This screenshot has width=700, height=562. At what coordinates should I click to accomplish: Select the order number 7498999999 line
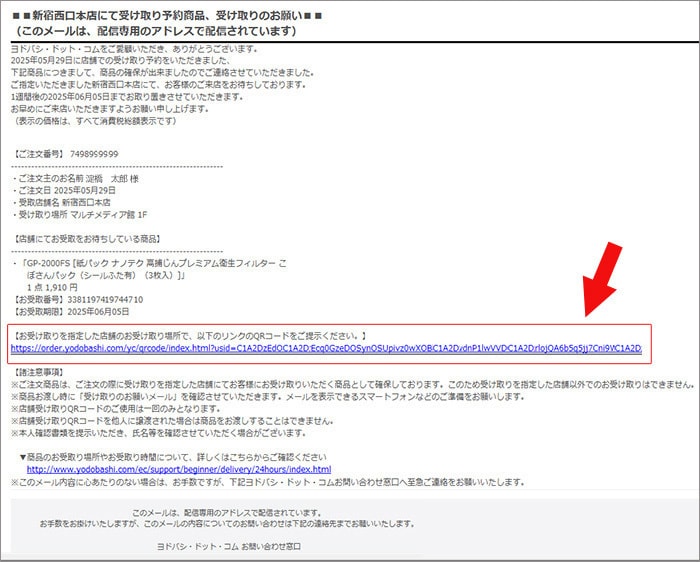click(x=66, y=154)
